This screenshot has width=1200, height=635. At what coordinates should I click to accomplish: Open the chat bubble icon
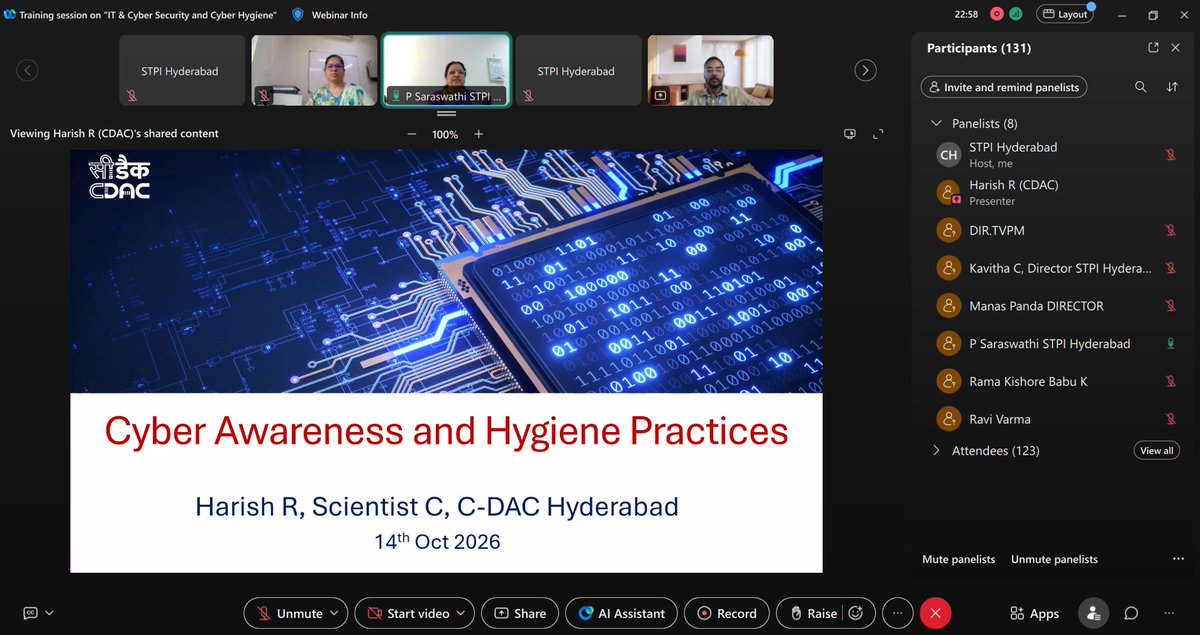[1131, 613]
